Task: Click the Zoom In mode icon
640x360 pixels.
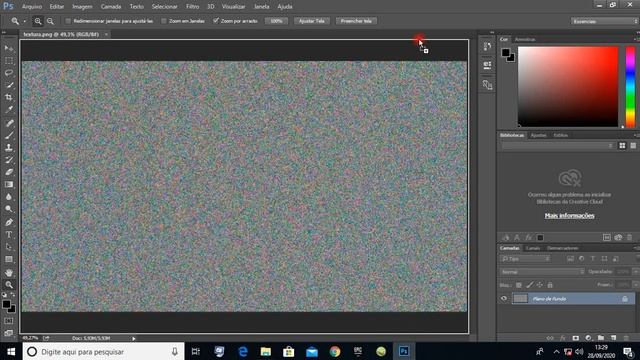Action: (38, 21)
